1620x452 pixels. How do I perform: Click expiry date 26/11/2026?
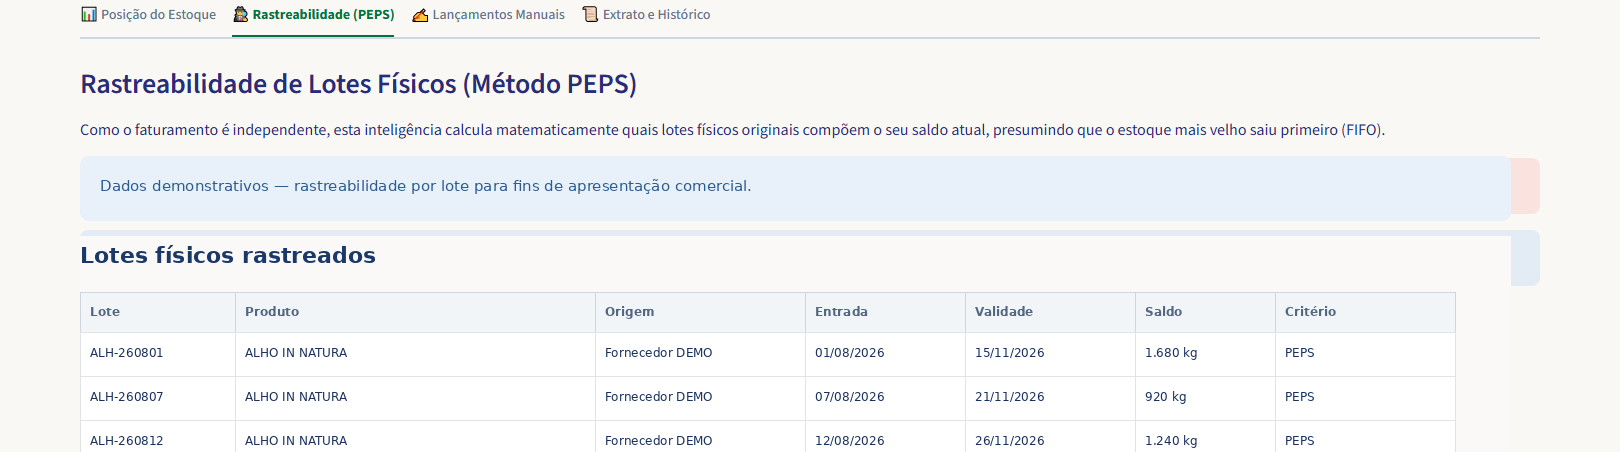pos(1010,441)
